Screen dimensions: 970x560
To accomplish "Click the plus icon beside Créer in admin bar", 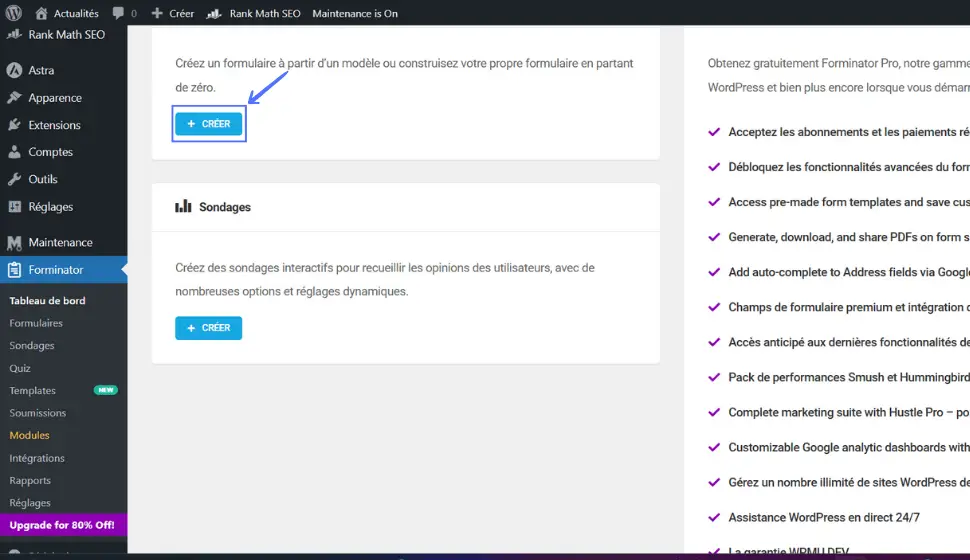I will (x=157, y=13).
